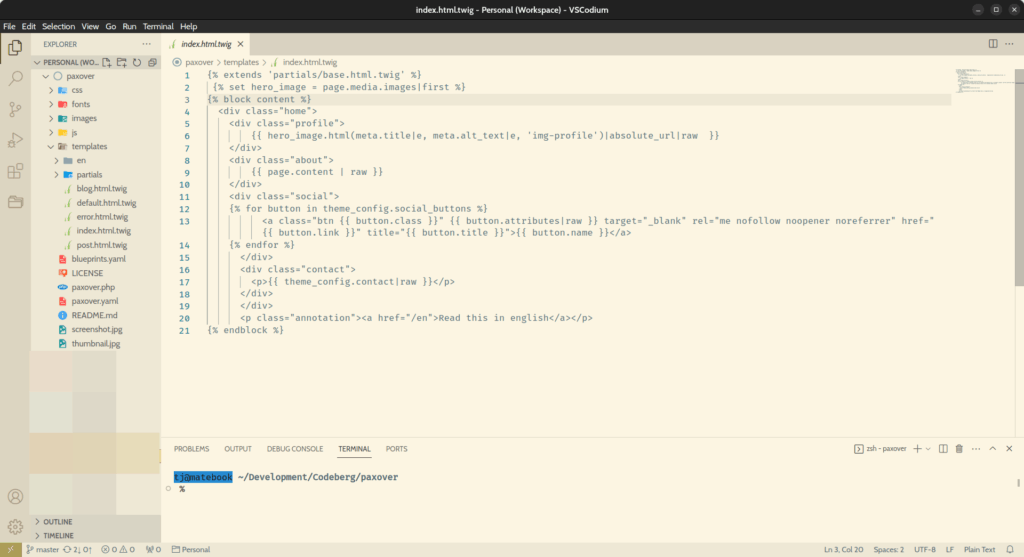Open the Manage gear icon
Viewport: 1024px width, 557px height.
[15, 527]
